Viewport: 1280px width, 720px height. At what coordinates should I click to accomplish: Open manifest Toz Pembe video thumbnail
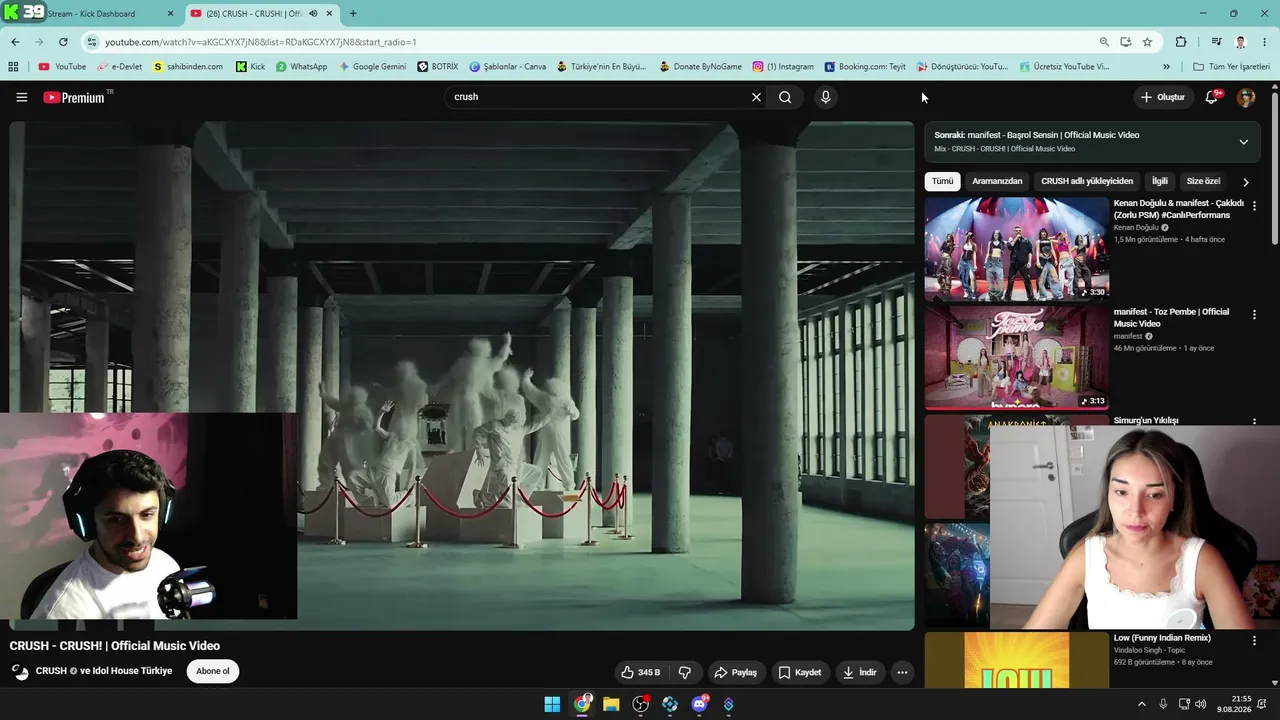1016,358
